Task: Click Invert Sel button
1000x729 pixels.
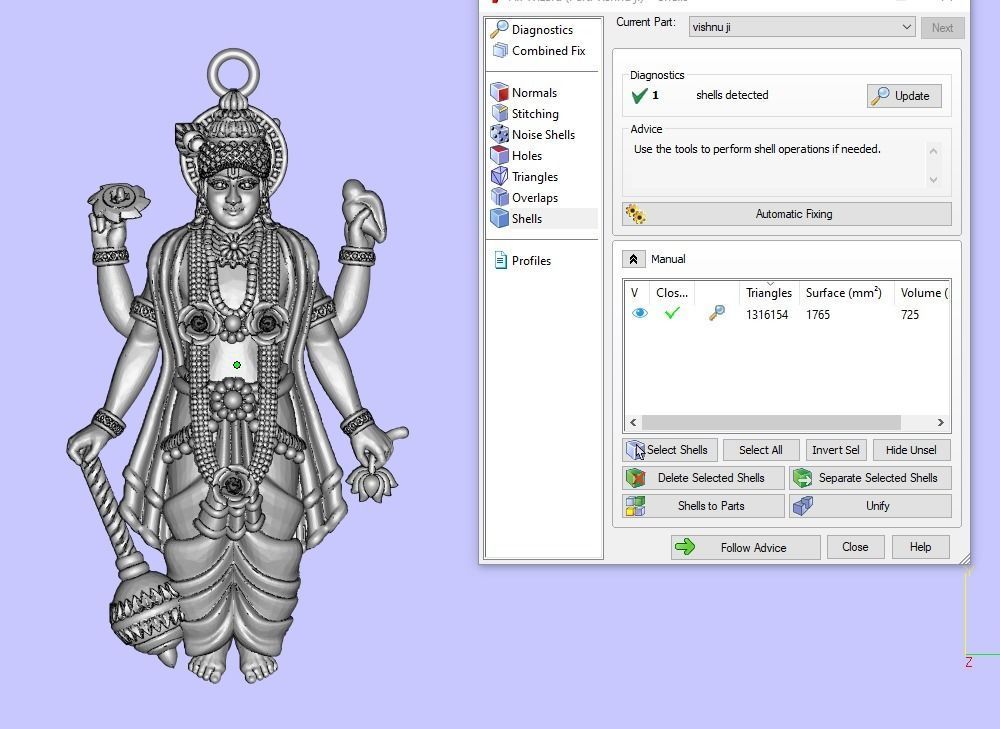Action: point(835,450)
